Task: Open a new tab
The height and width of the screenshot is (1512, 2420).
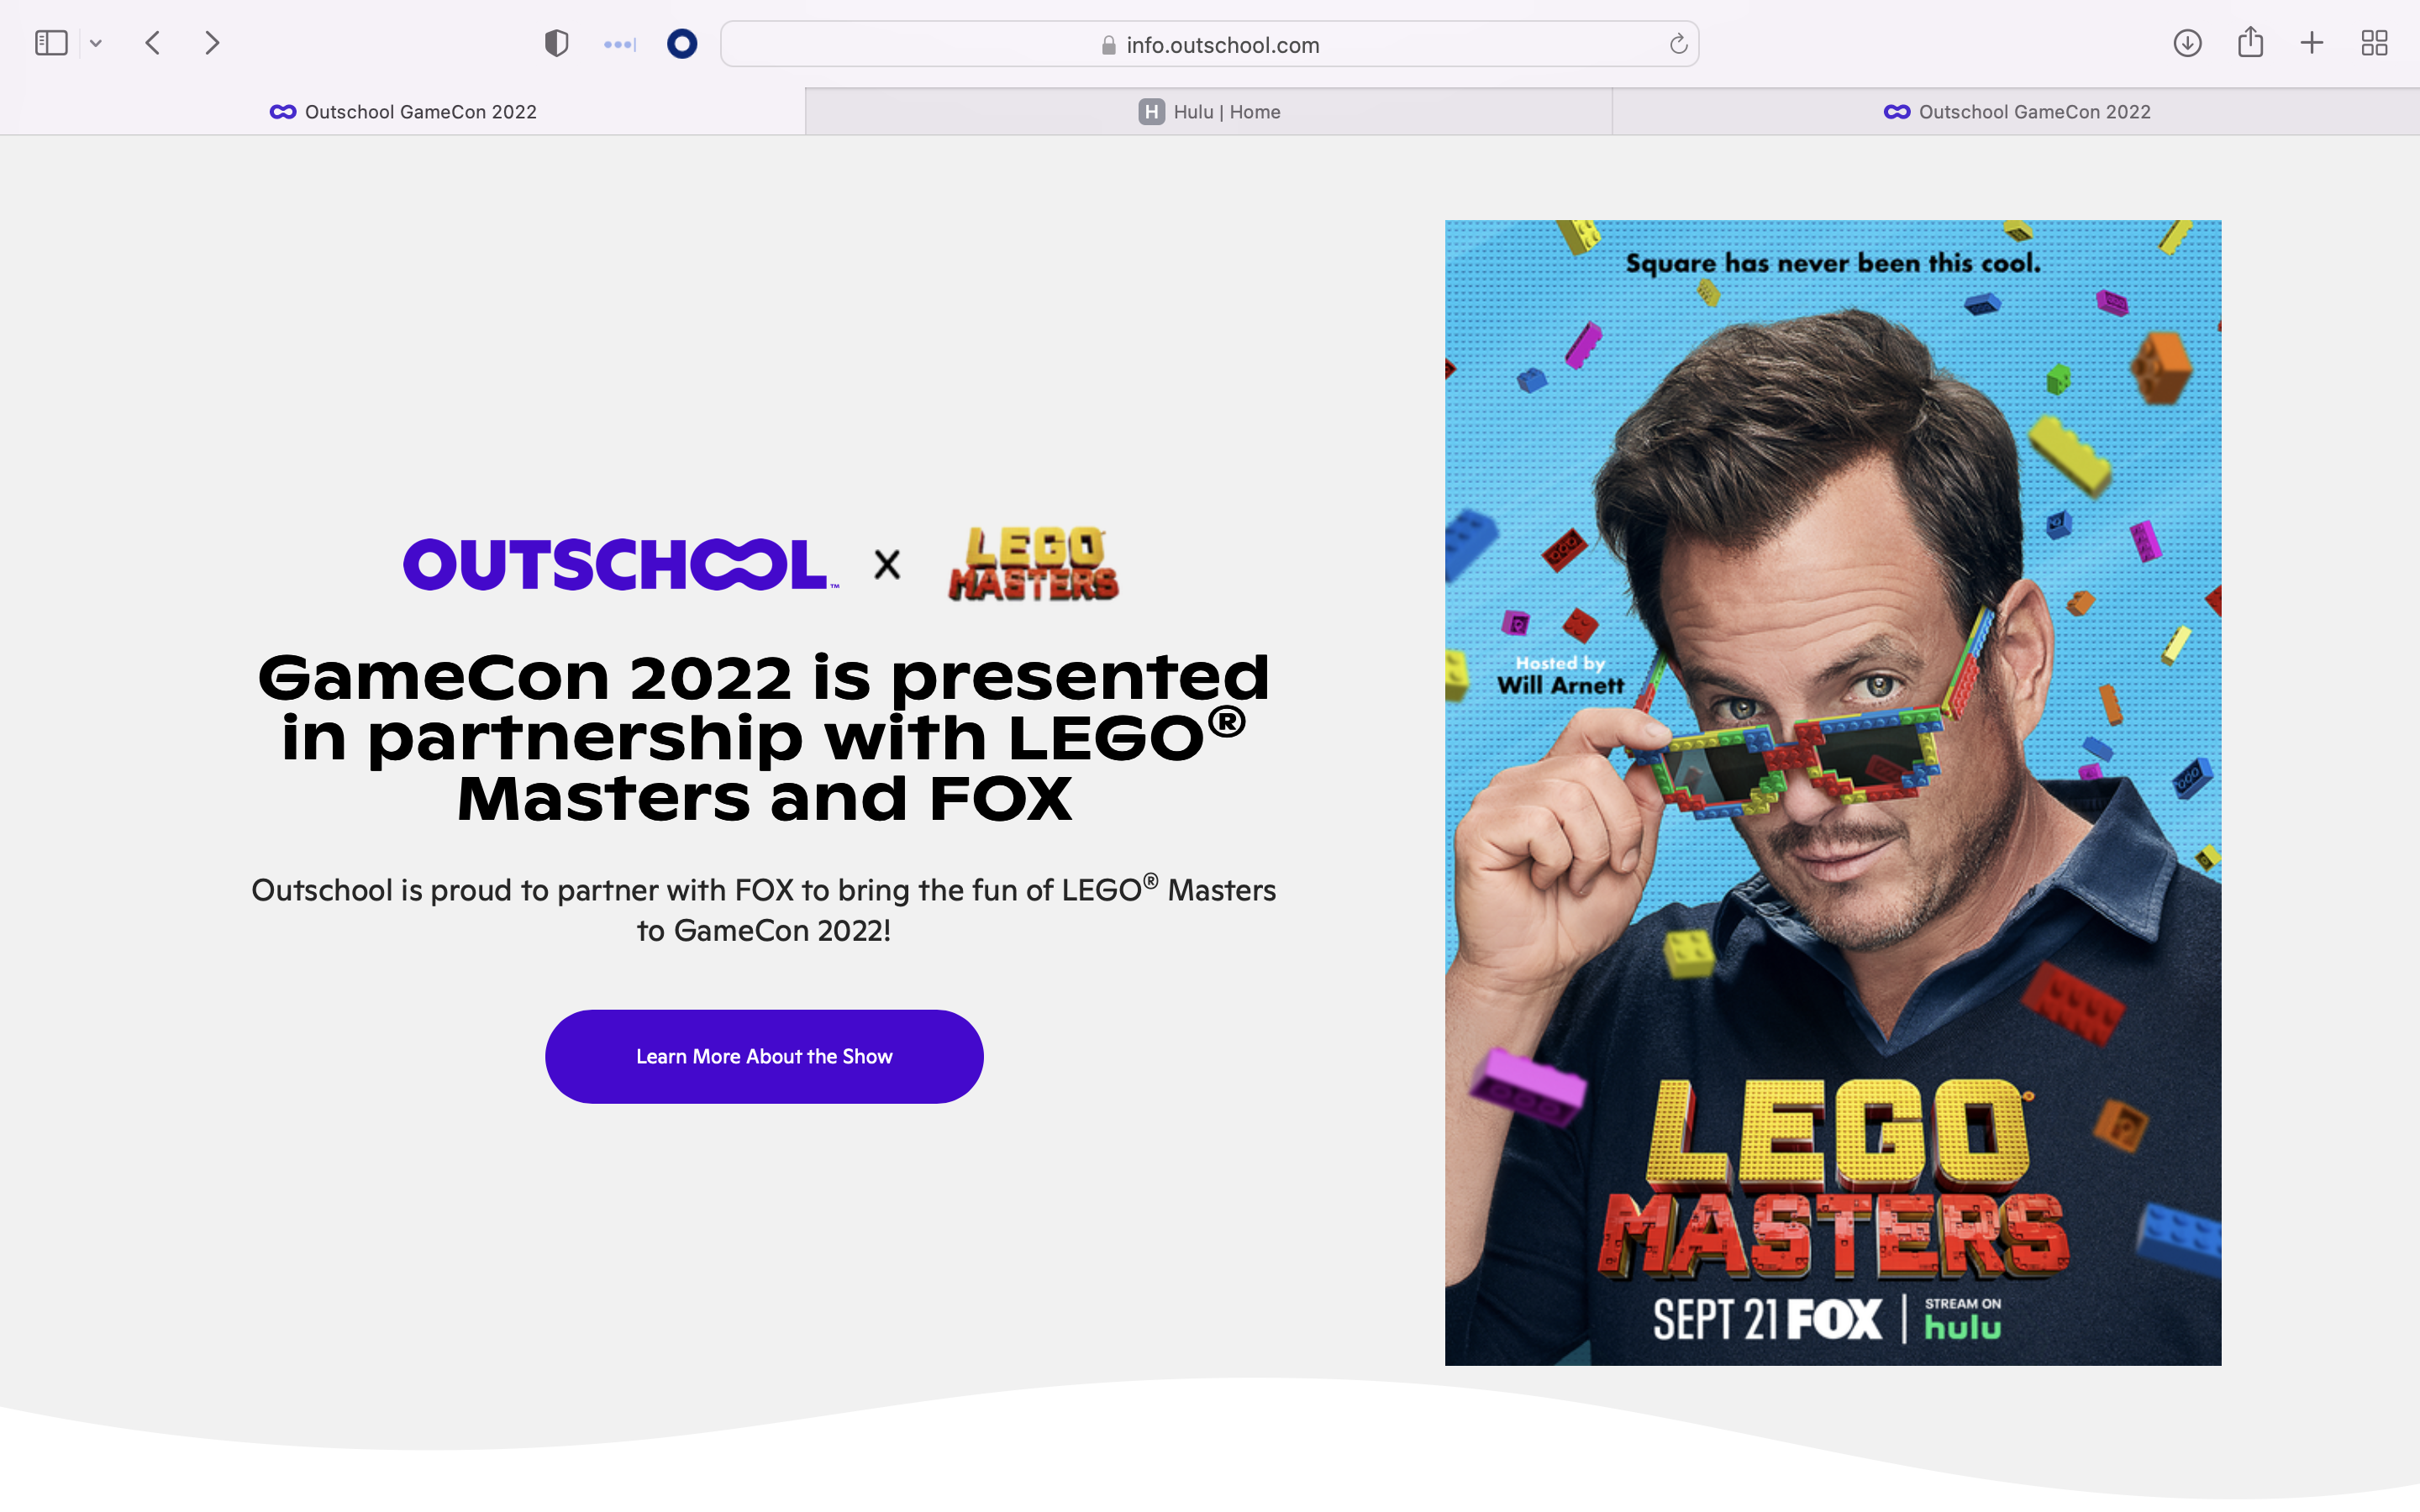Action: tap(2311, 43)
